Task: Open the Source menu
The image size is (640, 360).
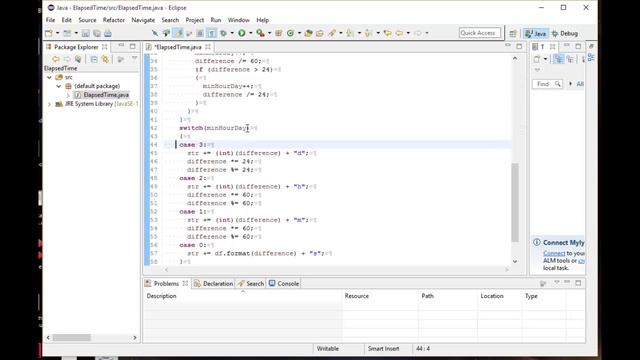Action: (87, 20)
